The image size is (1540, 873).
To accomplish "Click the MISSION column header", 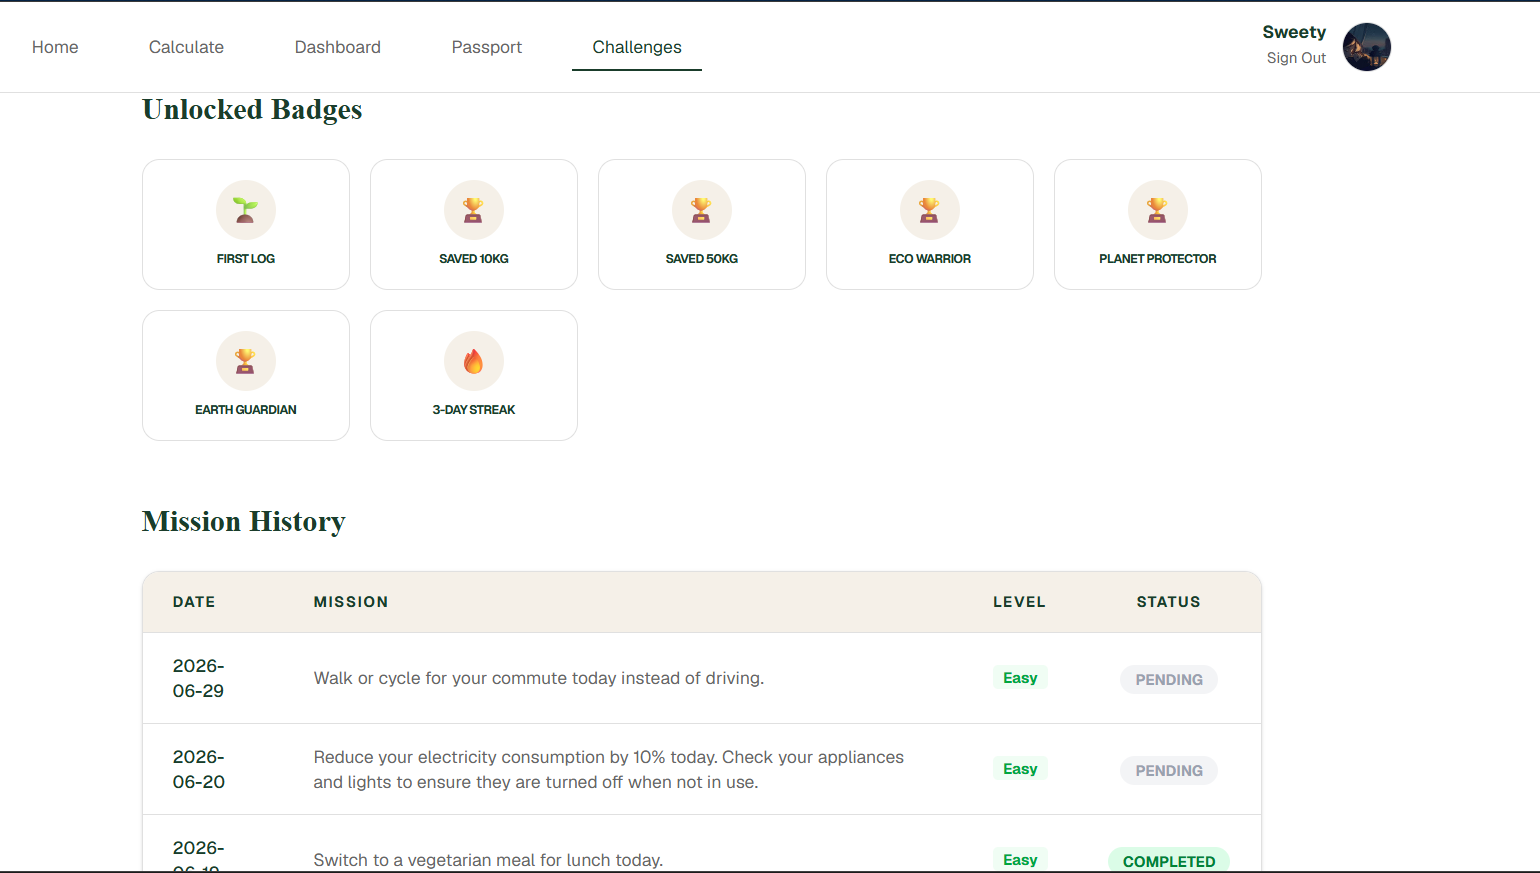I will pos(351,602).
